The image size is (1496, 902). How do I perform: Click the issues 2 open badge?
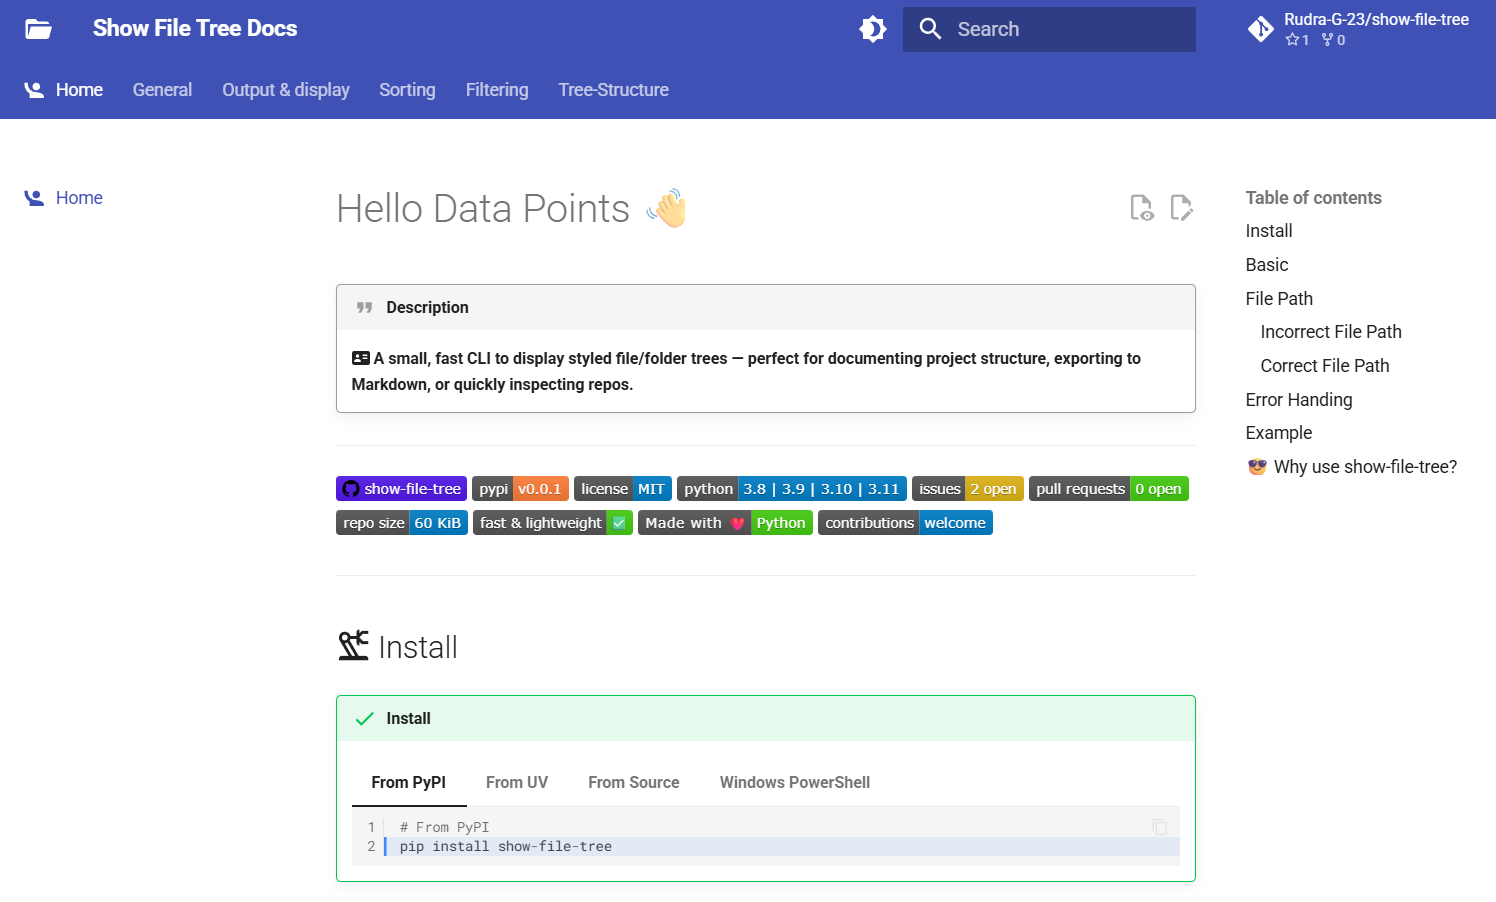(x=967, y=489)
